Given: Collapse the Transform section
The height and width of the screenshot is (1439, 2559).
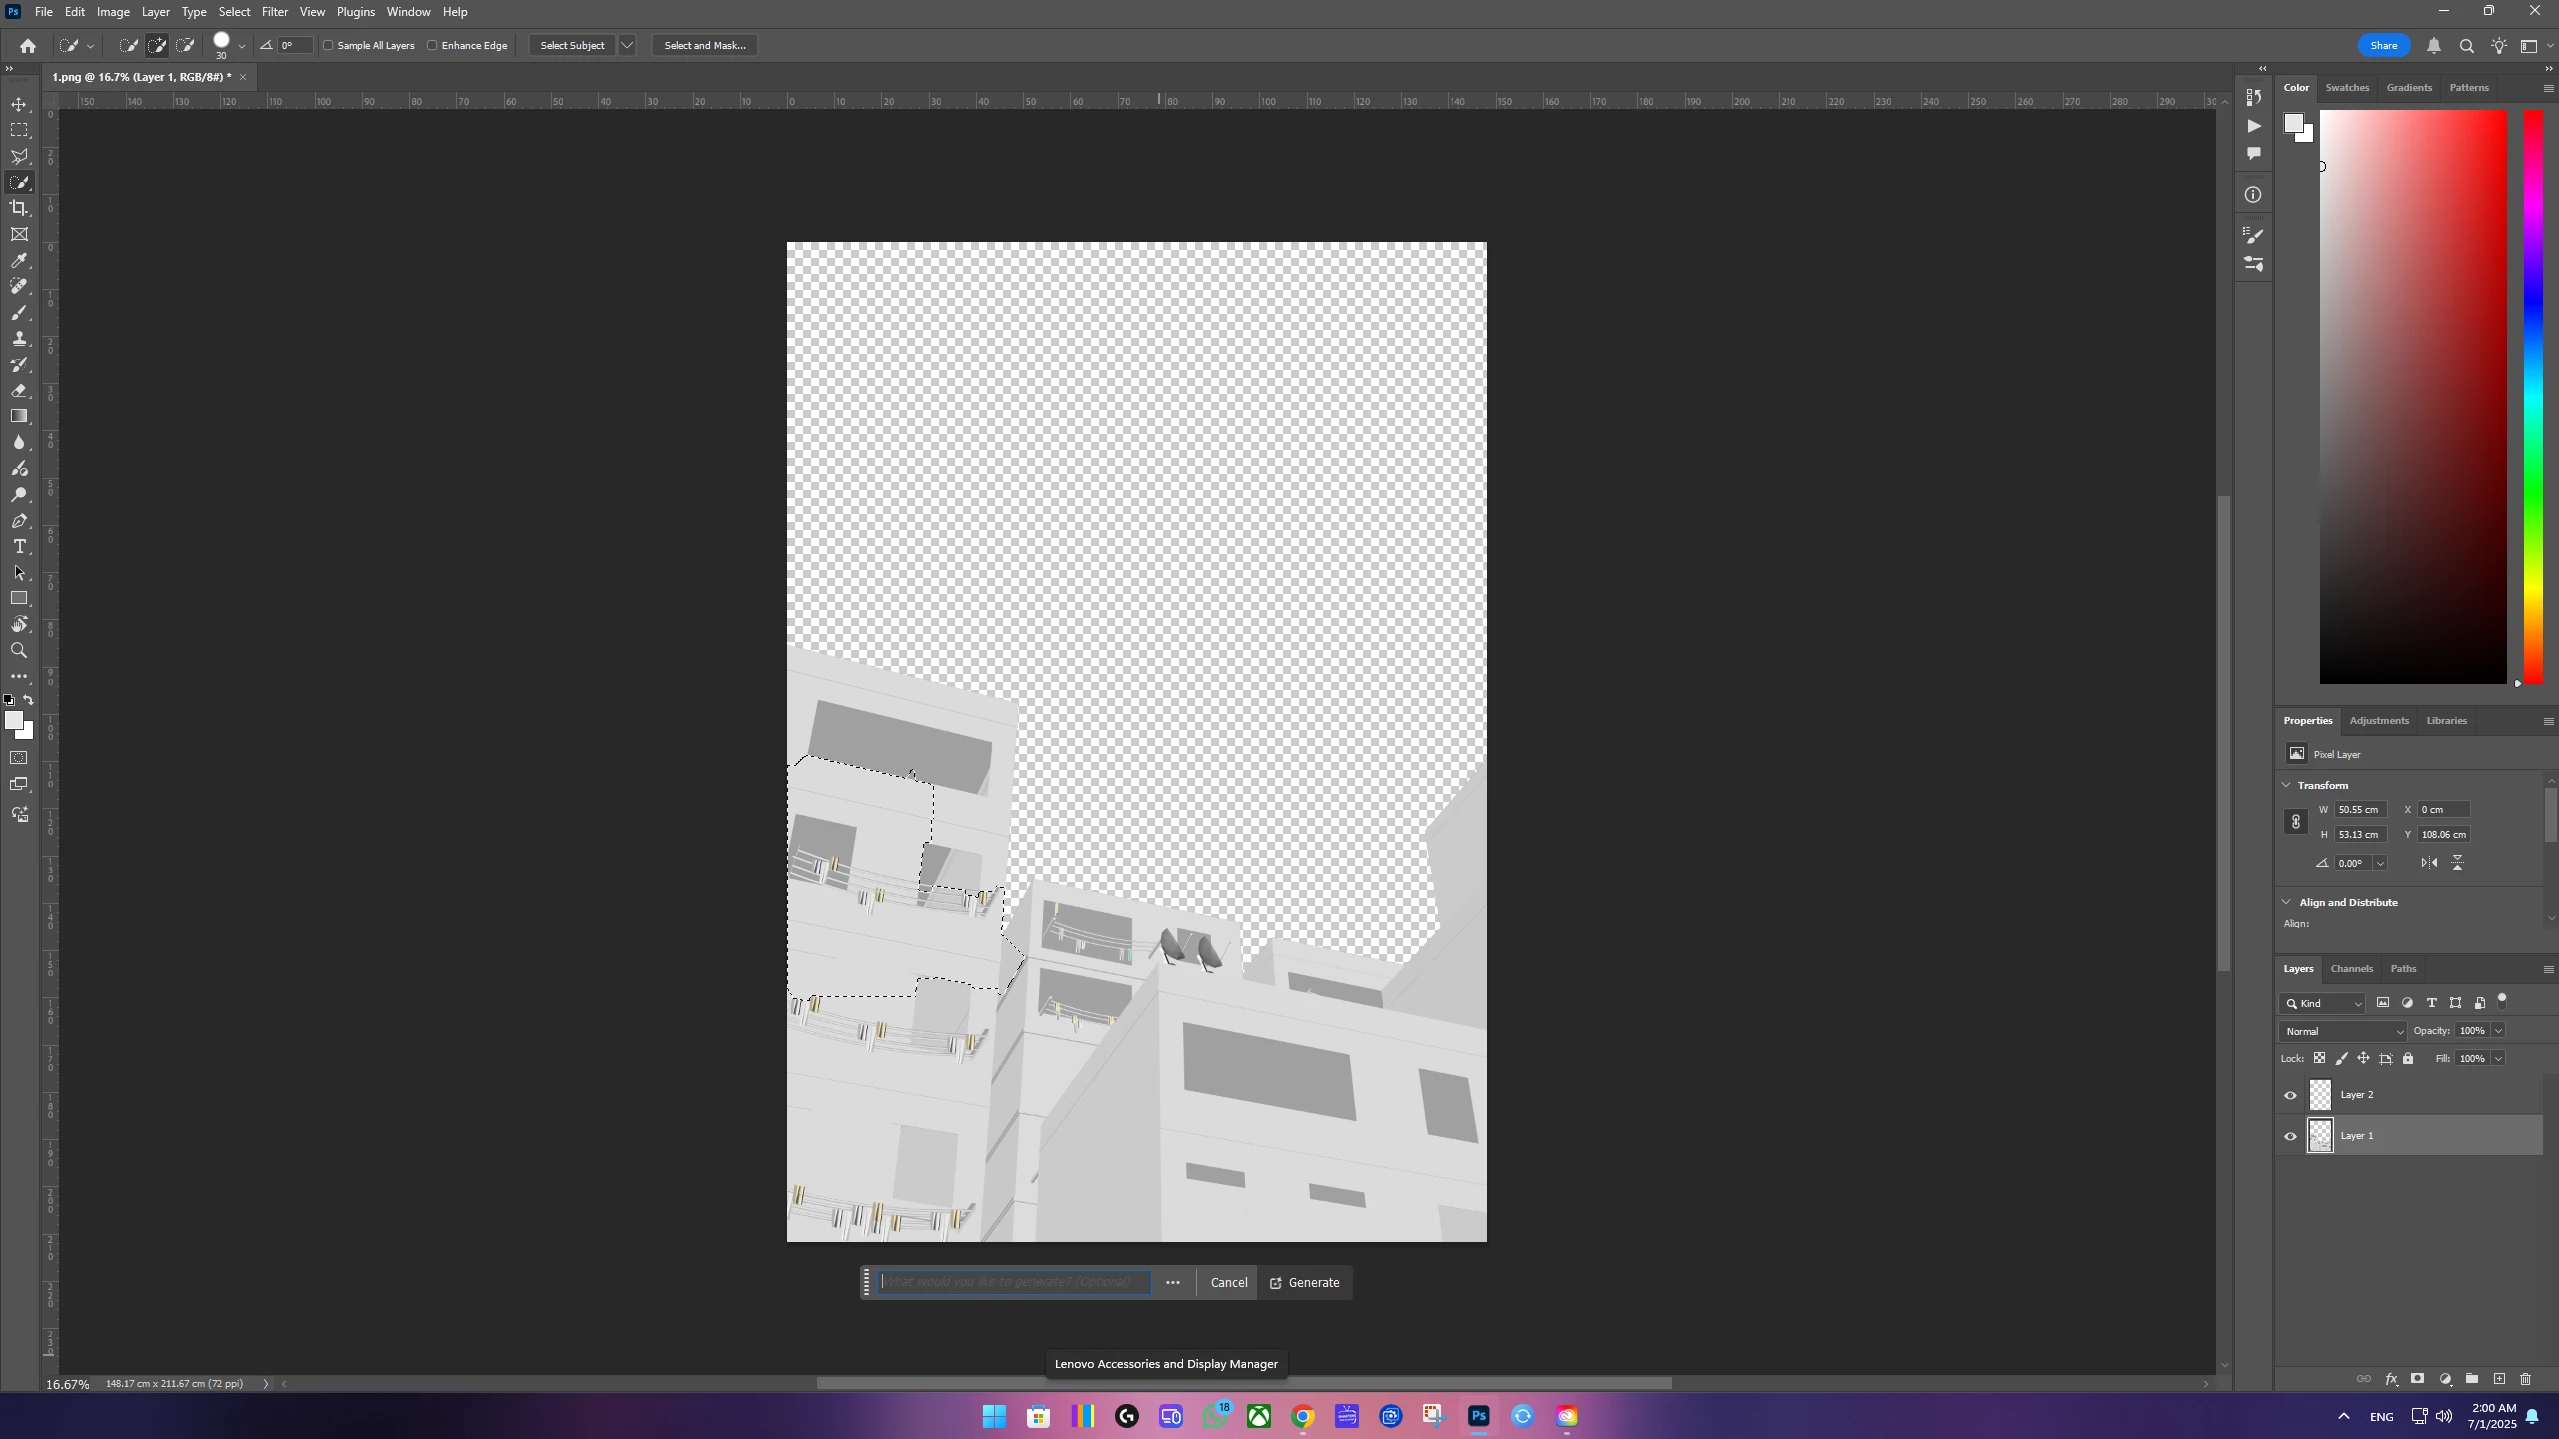Looking at the screenshot, I should tap(2286, 785).
